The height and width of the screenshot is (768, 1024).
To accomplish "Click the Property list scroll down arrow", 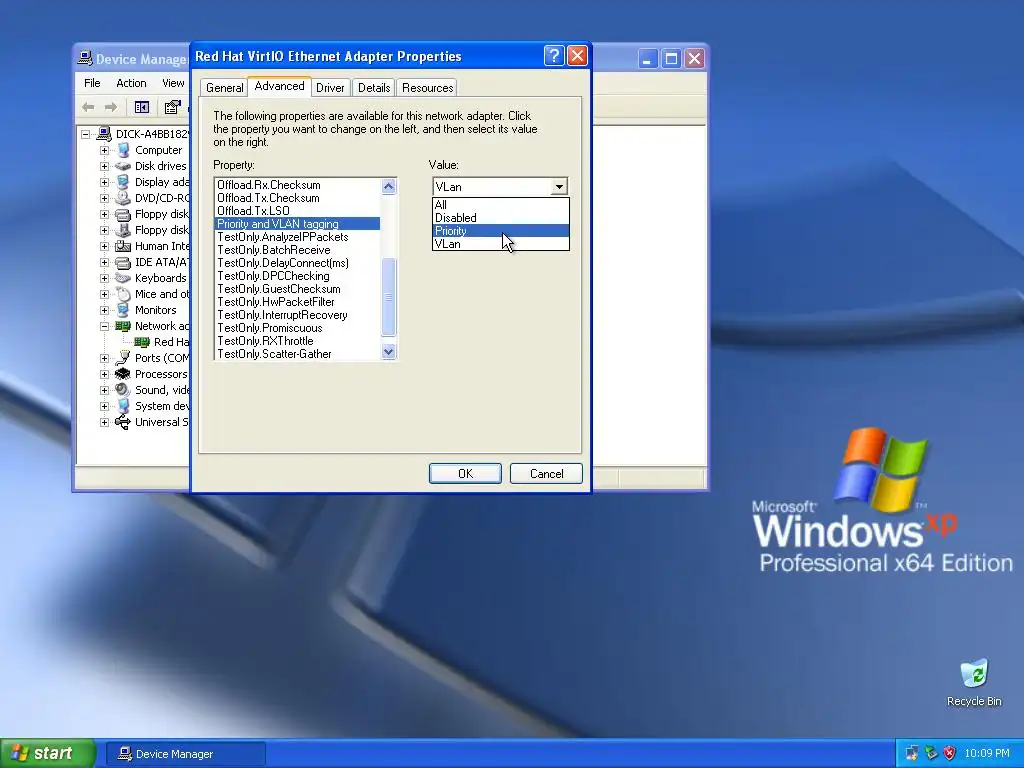I will tap(389, 352).
